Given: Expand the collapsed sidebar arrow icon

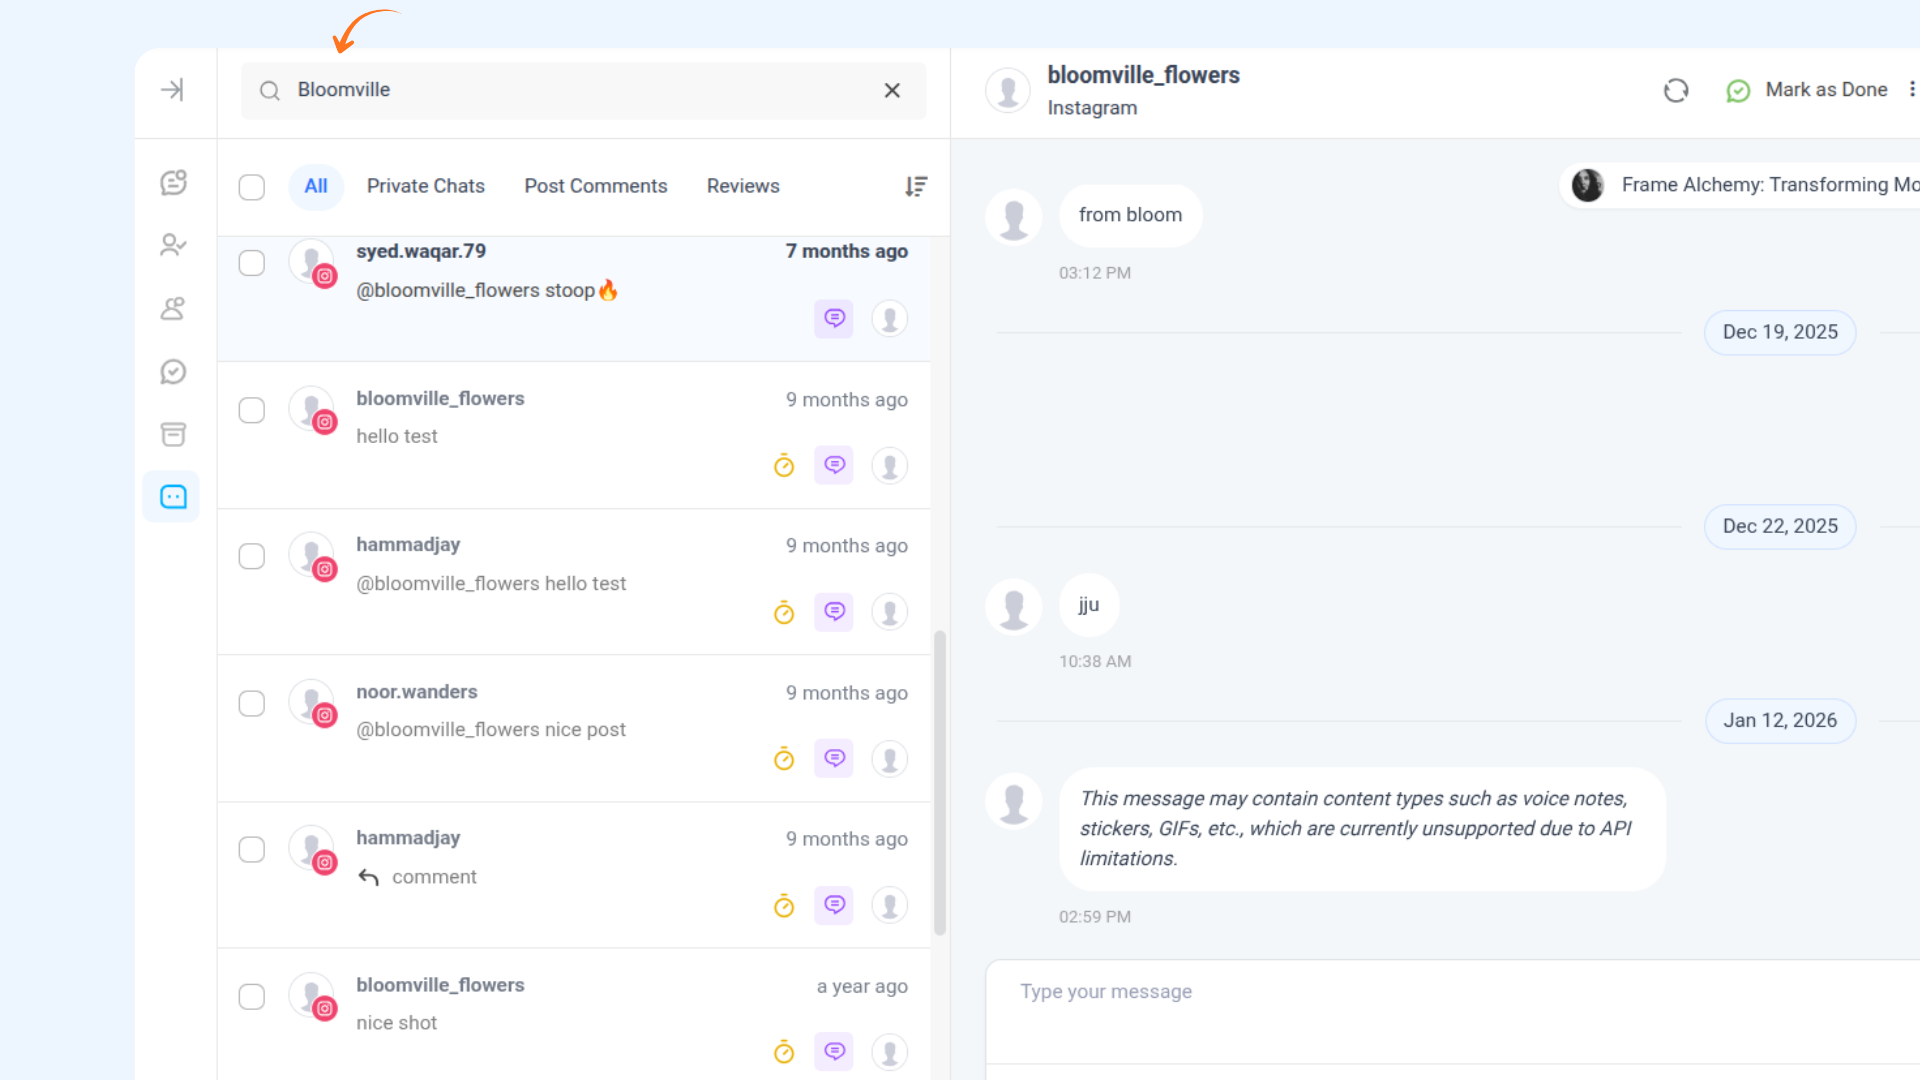Looking at the screenshot, I should (172, 90).
